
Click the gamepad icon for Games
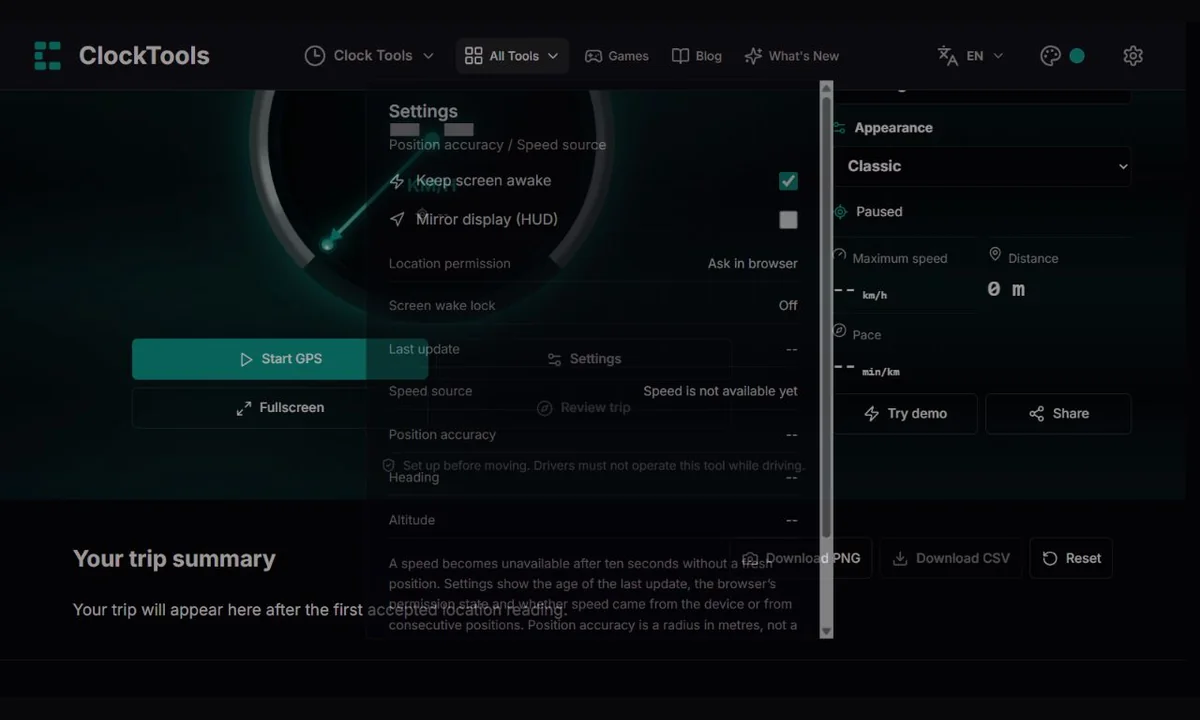click(x=593, y=56)
